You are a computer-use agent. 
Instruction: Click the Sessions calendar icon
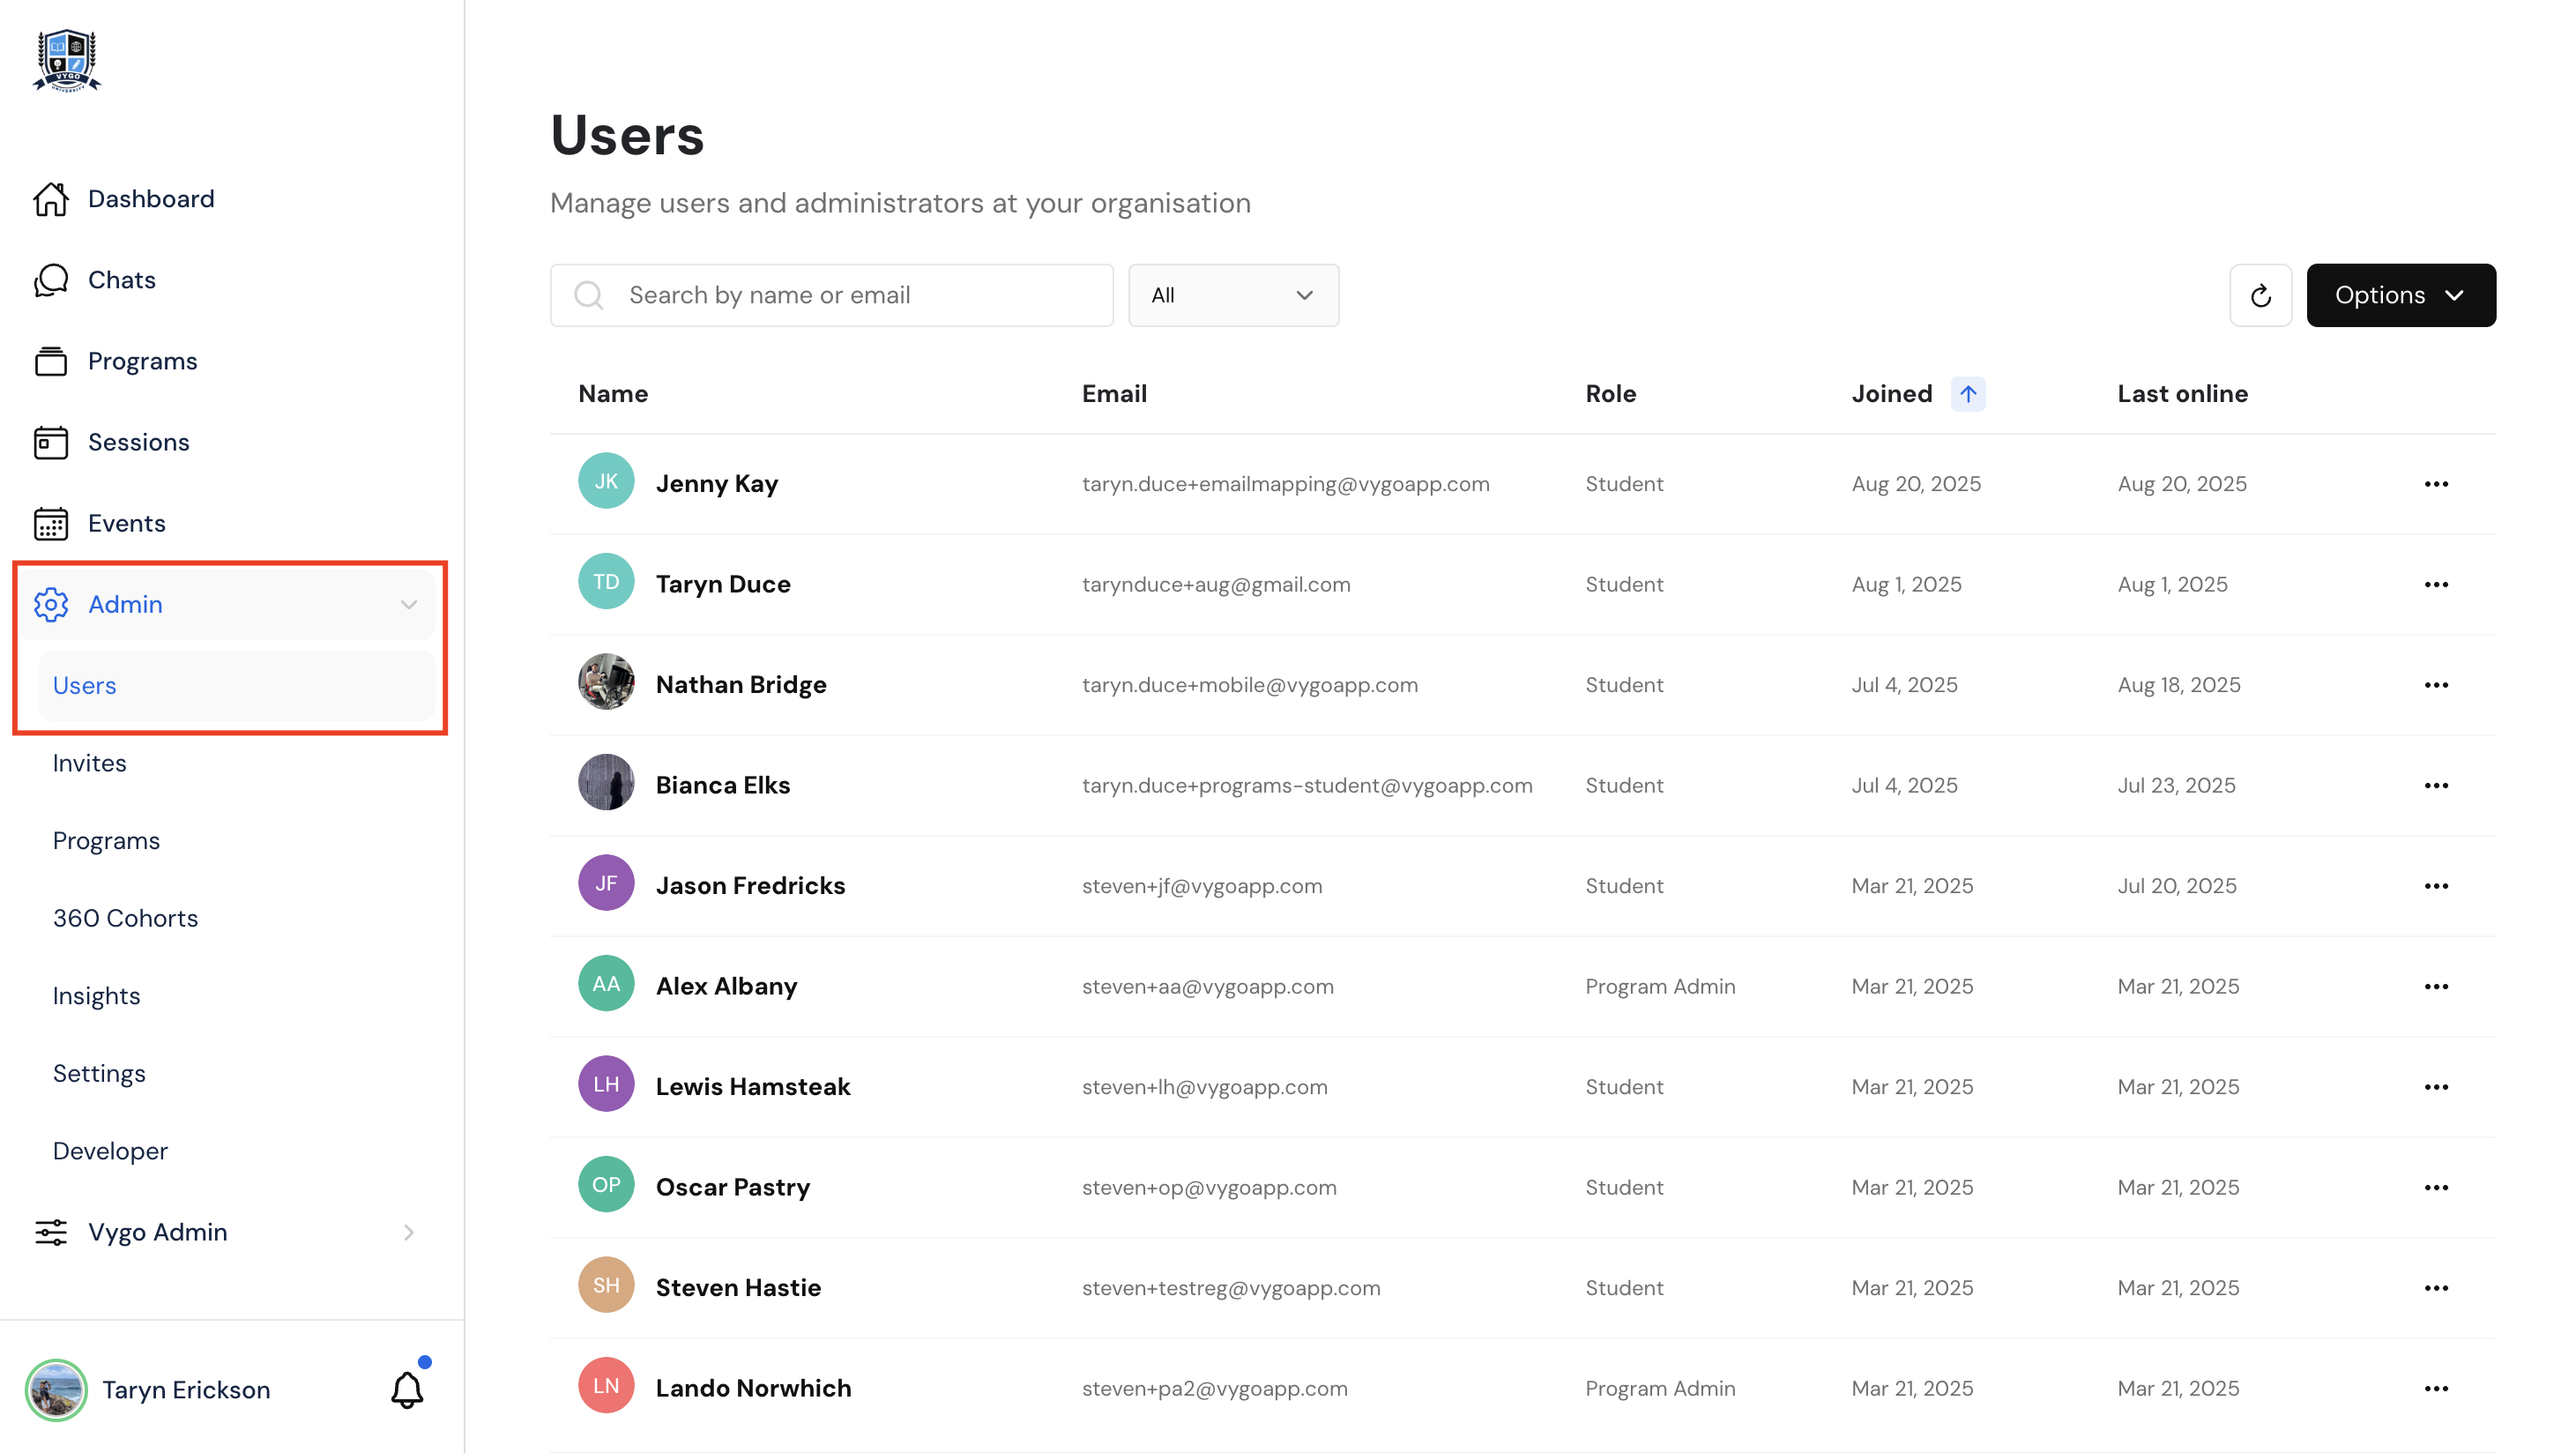pos(50,442)
